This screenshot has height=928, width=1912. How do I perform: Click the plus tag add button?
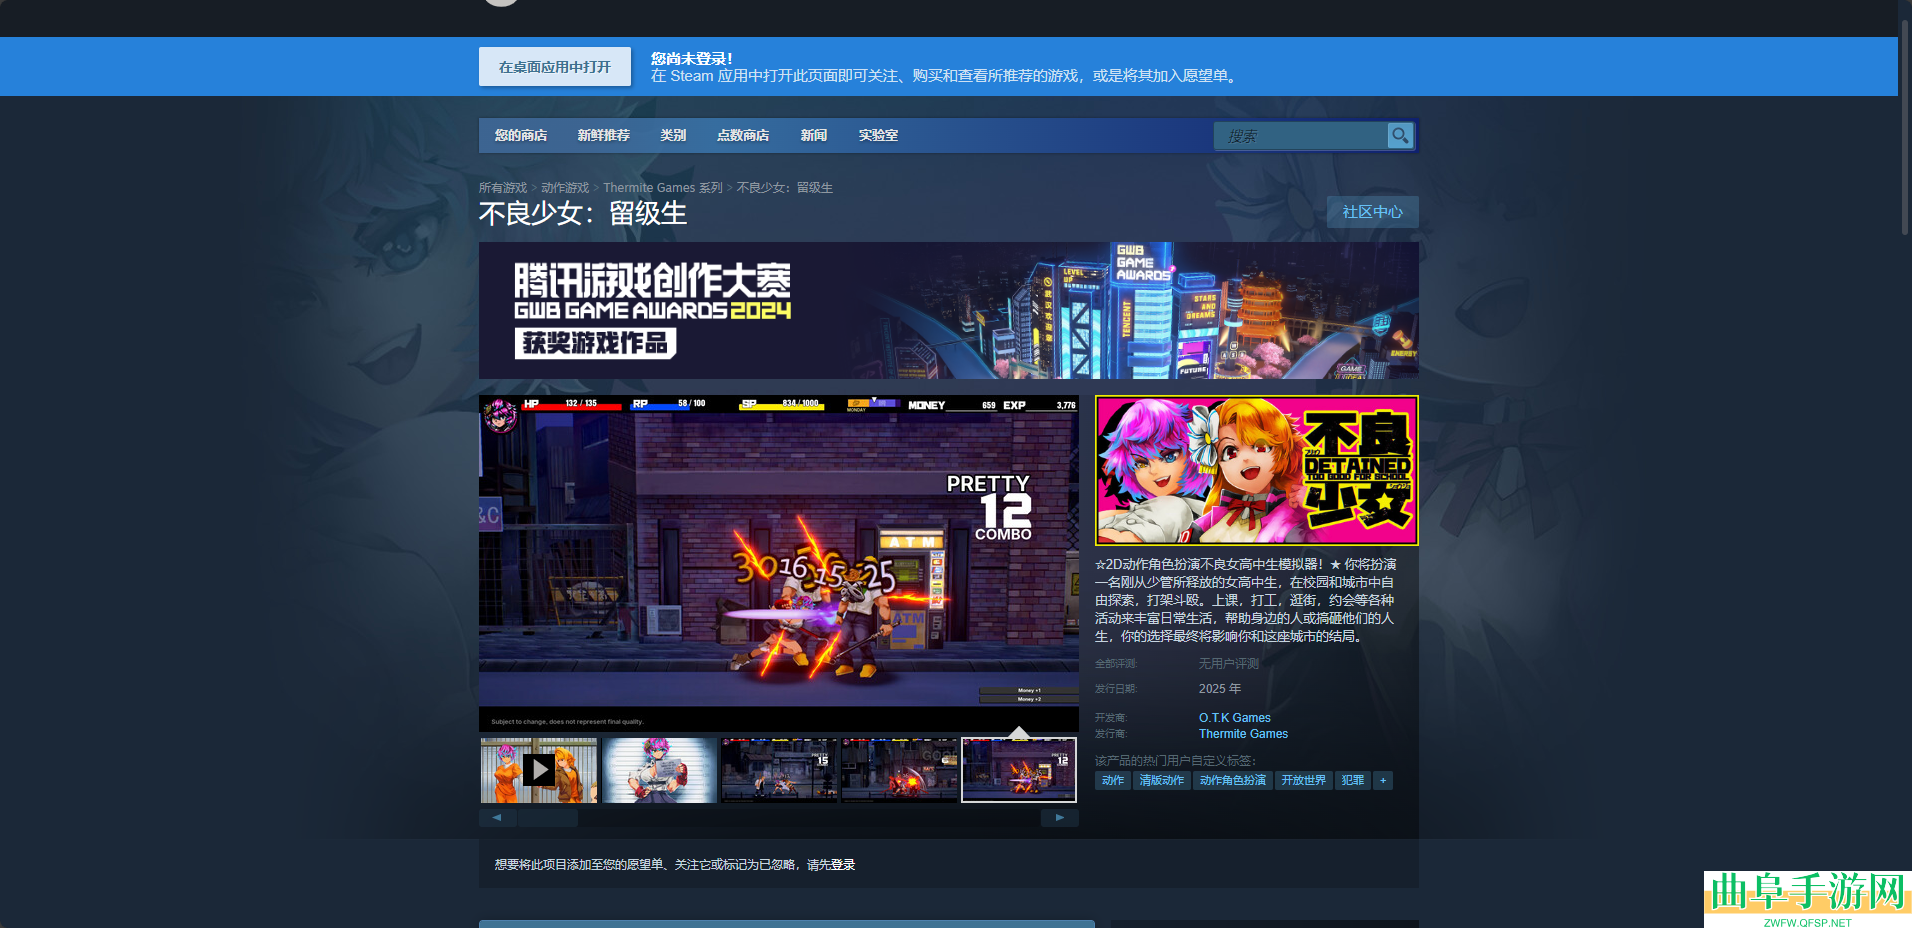pos(1383,780)
